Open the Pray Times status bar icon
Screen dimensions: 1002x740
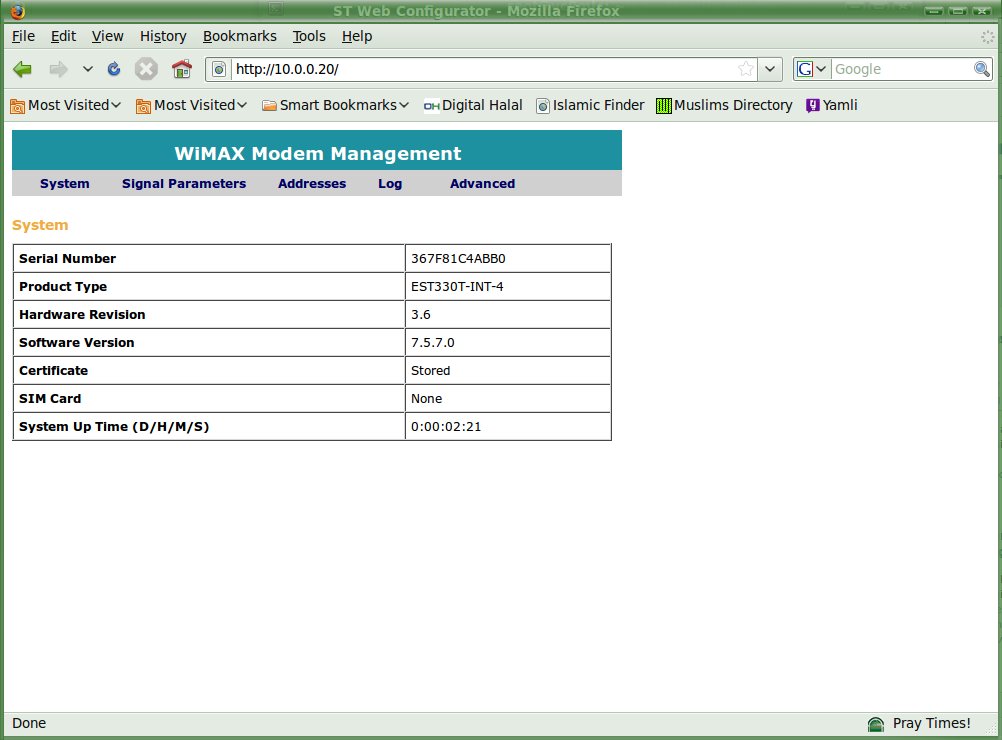(x=876, y=724)
